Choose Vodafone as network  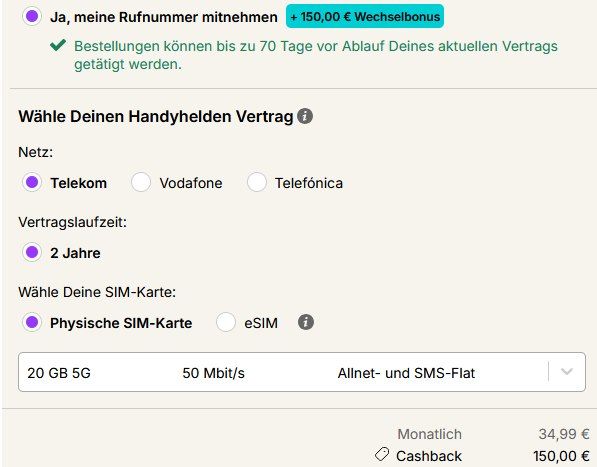click(141, 182)
